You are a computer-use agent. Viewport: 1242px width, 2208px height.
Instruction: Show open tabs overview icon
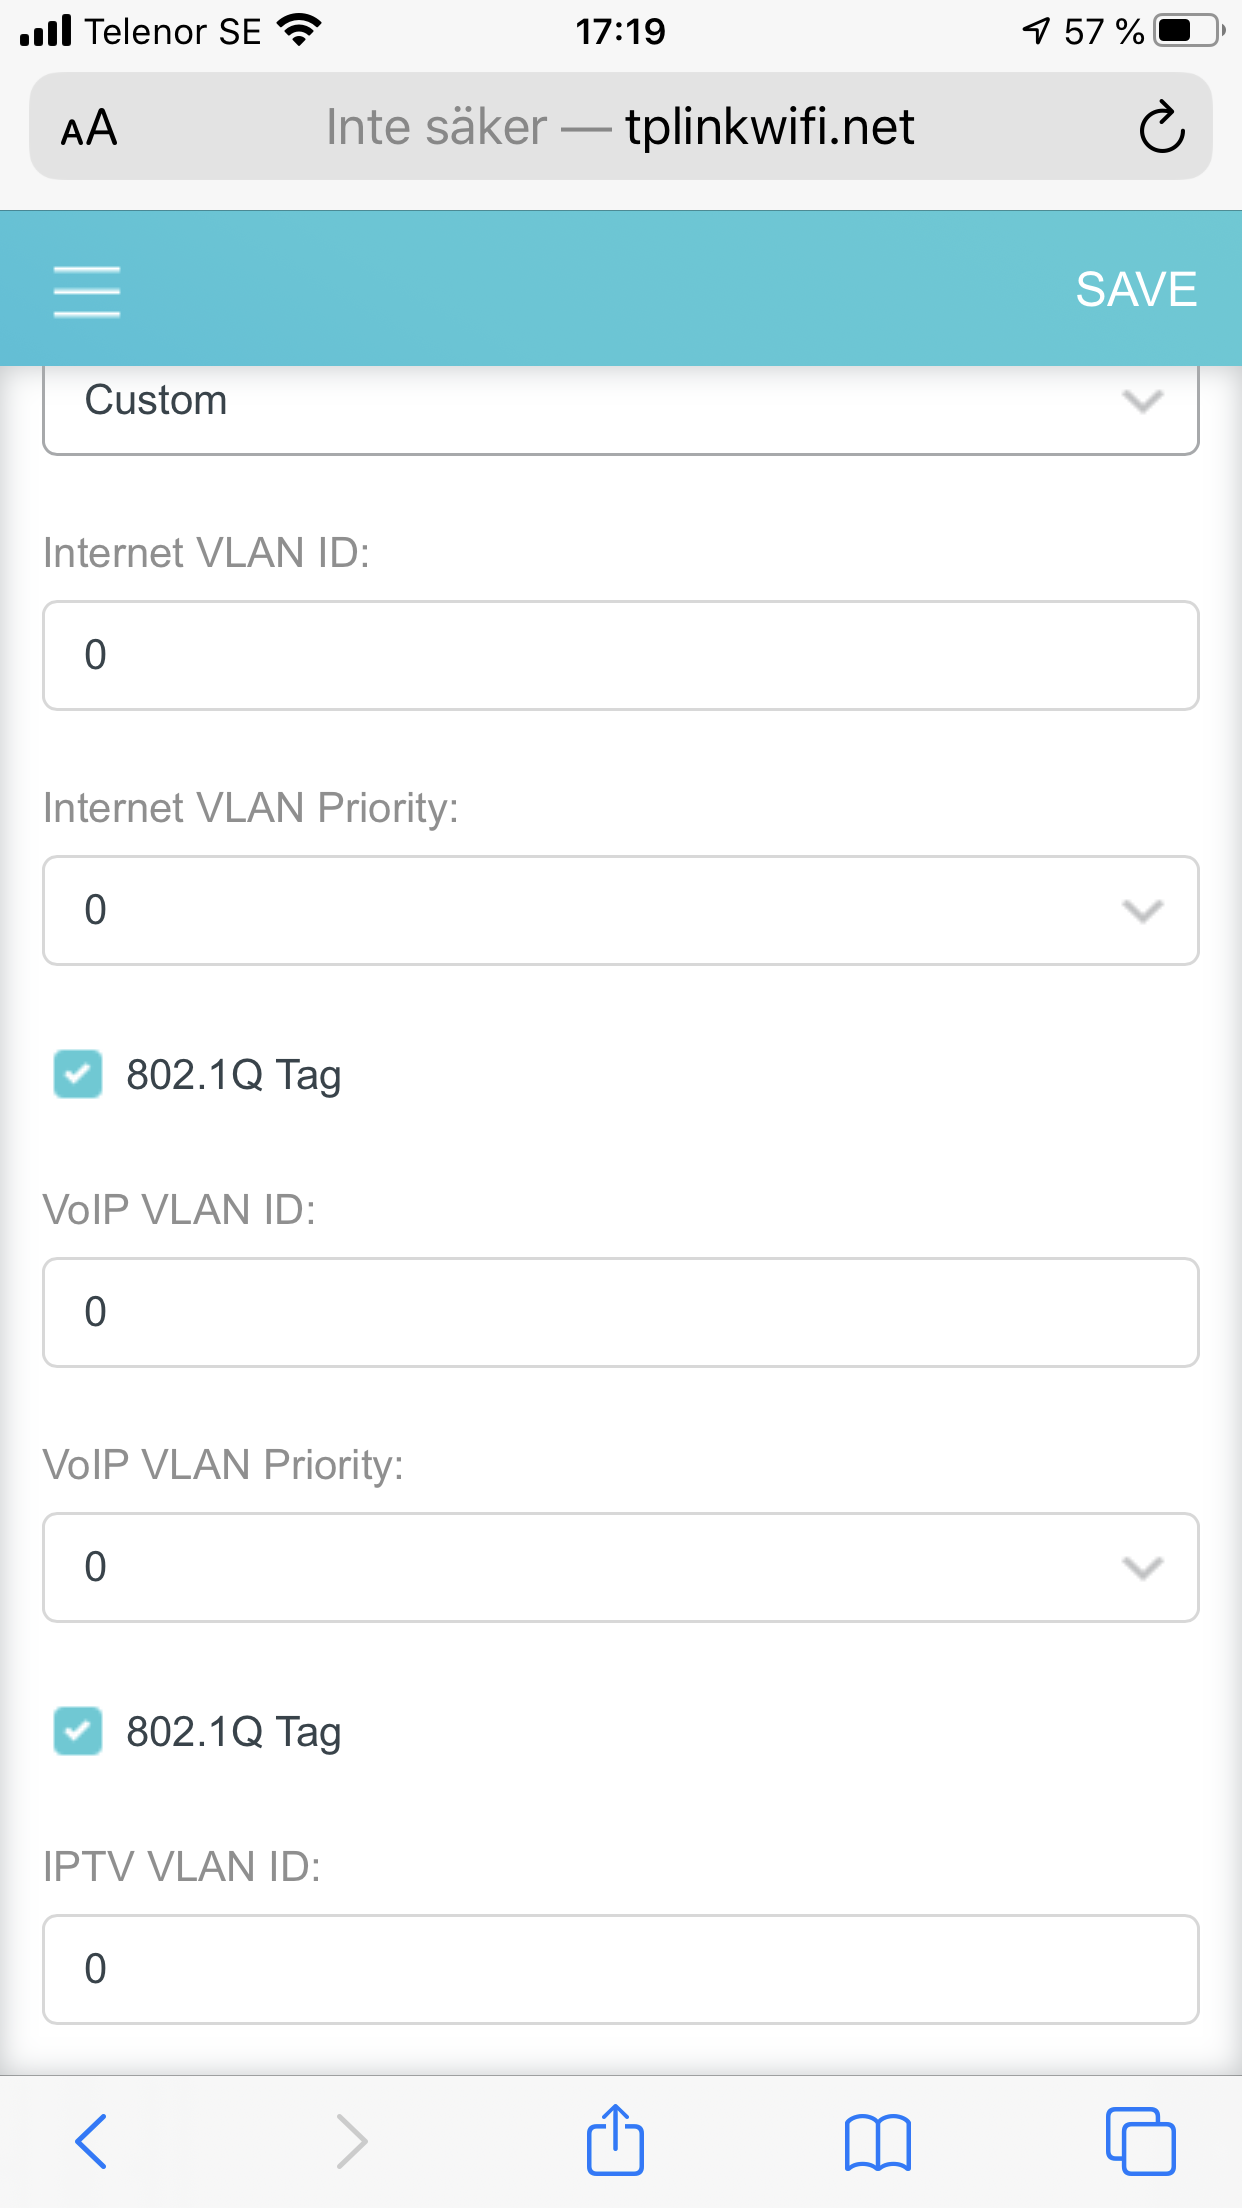click(1140, 2141)
